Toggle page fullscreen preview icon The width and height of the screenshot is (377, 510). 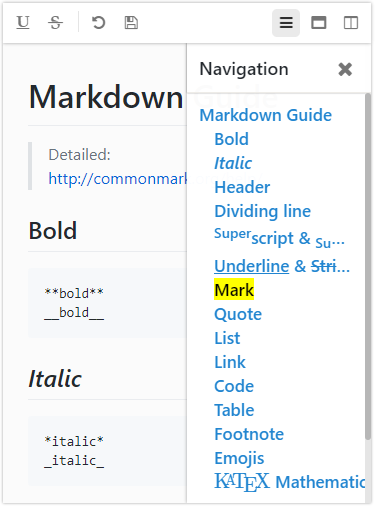coord(319,23)
